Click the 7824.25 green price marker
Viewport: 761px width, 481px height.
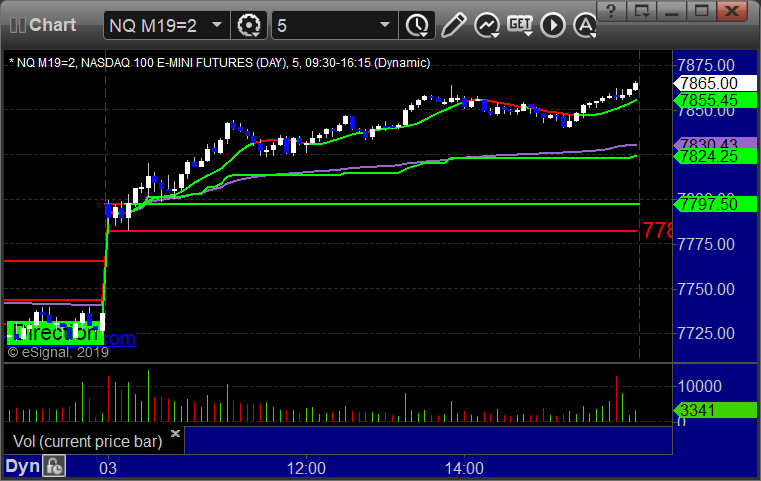[x=714, y=156]
